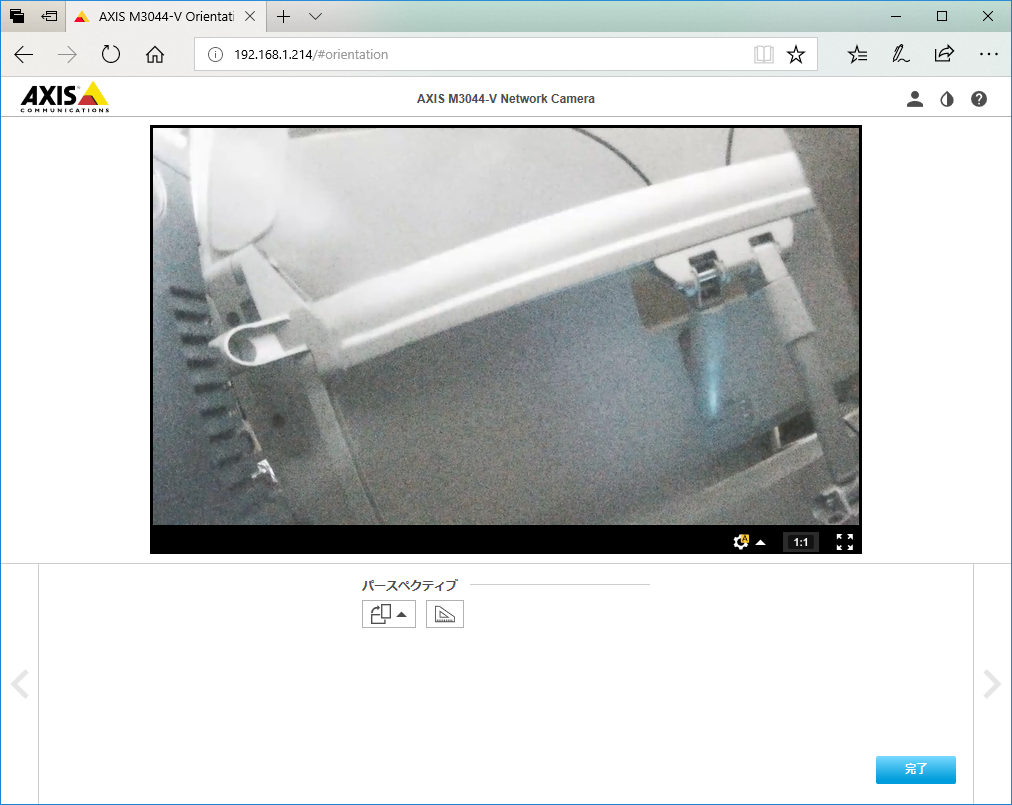Go to previous setup step arrow
The width and height of the screenshot is (1012, 805).
(20, 684)
